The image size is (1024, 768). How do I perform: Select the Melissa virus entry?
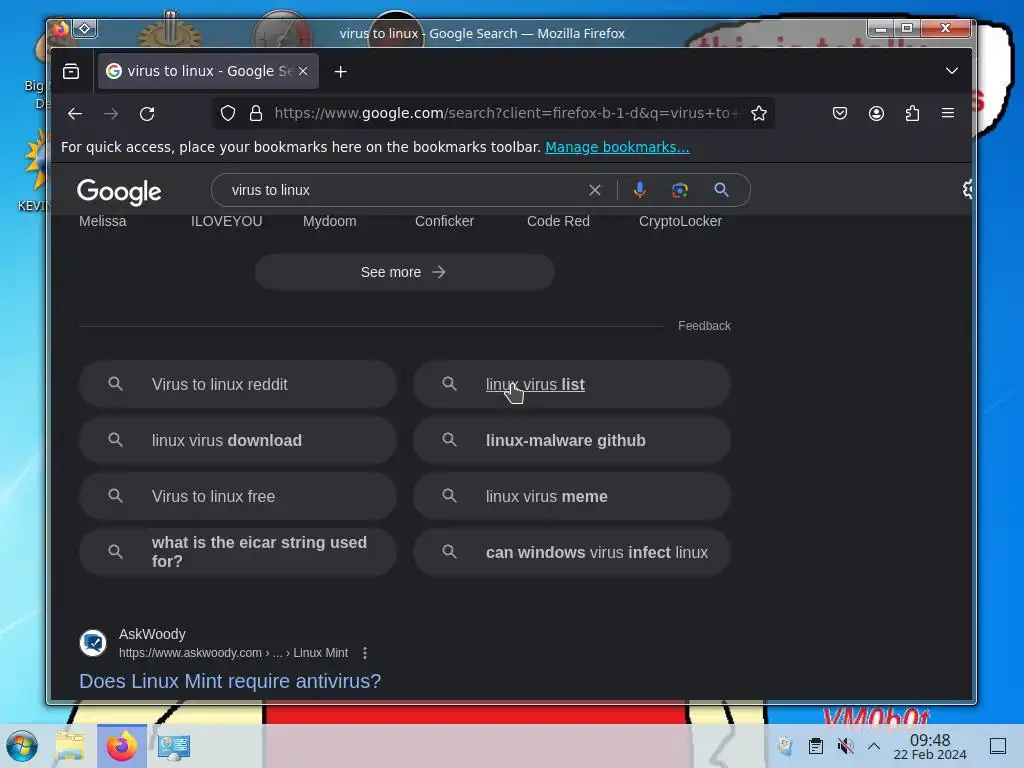(x=103, y=221)
